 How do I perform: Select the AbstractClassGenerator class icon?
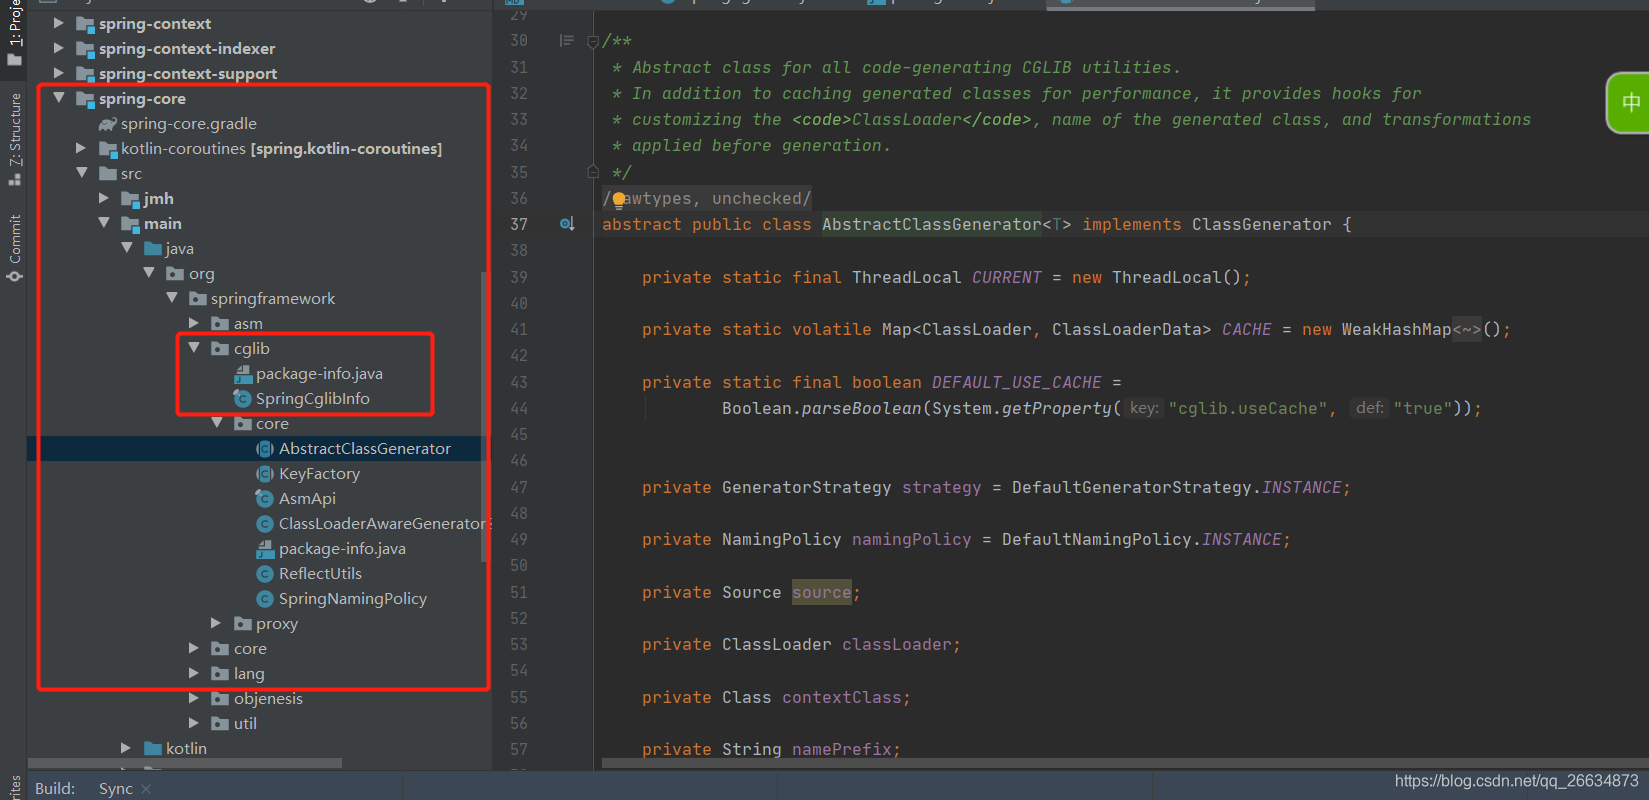click(x=265, y=449)
